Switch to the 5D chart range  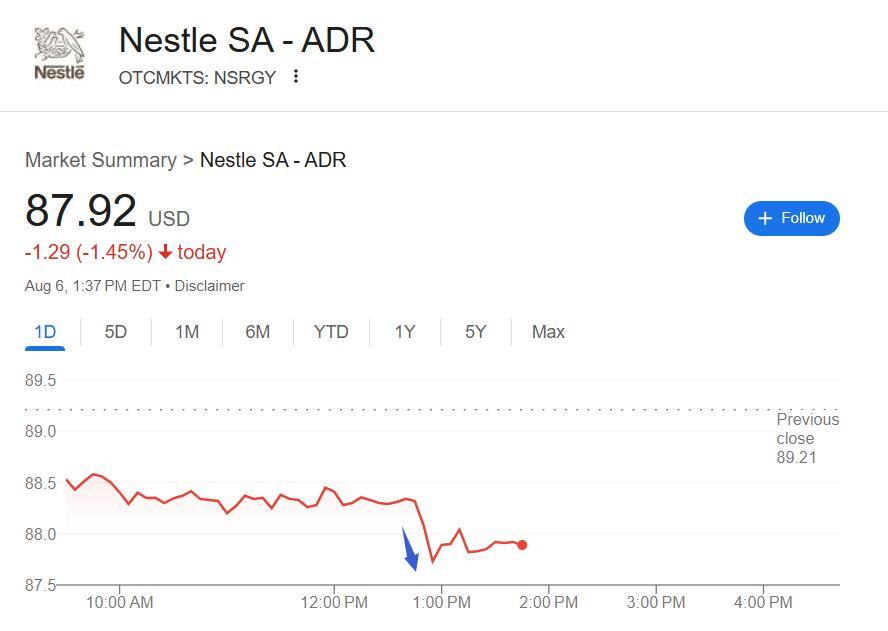coord(116,332)
